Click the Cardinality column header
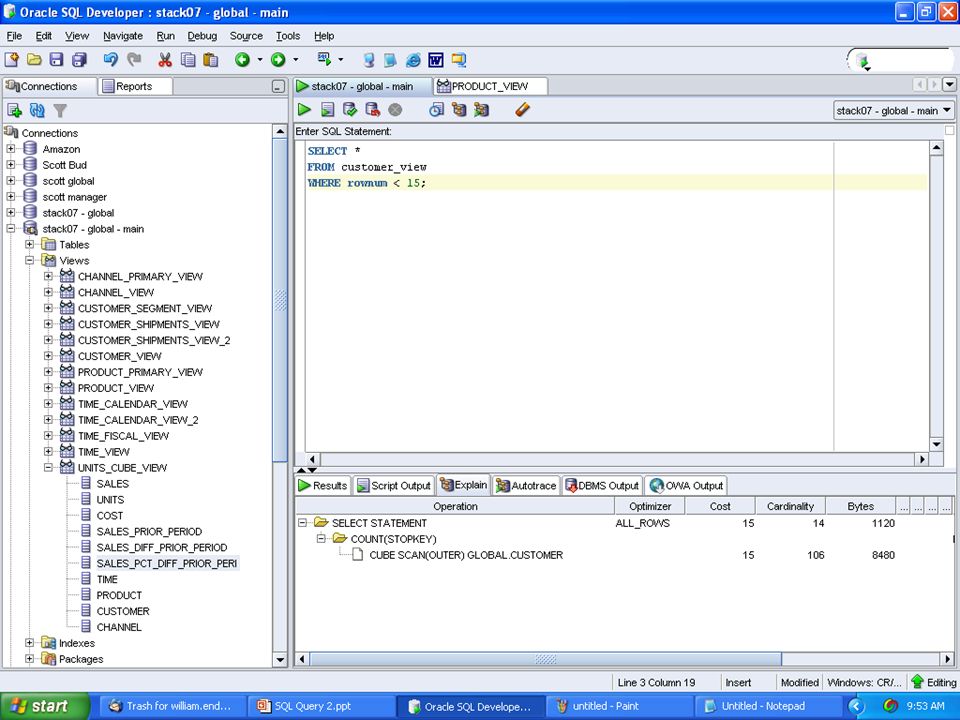This screenshot has width=960, height=720. click(x=790, y=506)
